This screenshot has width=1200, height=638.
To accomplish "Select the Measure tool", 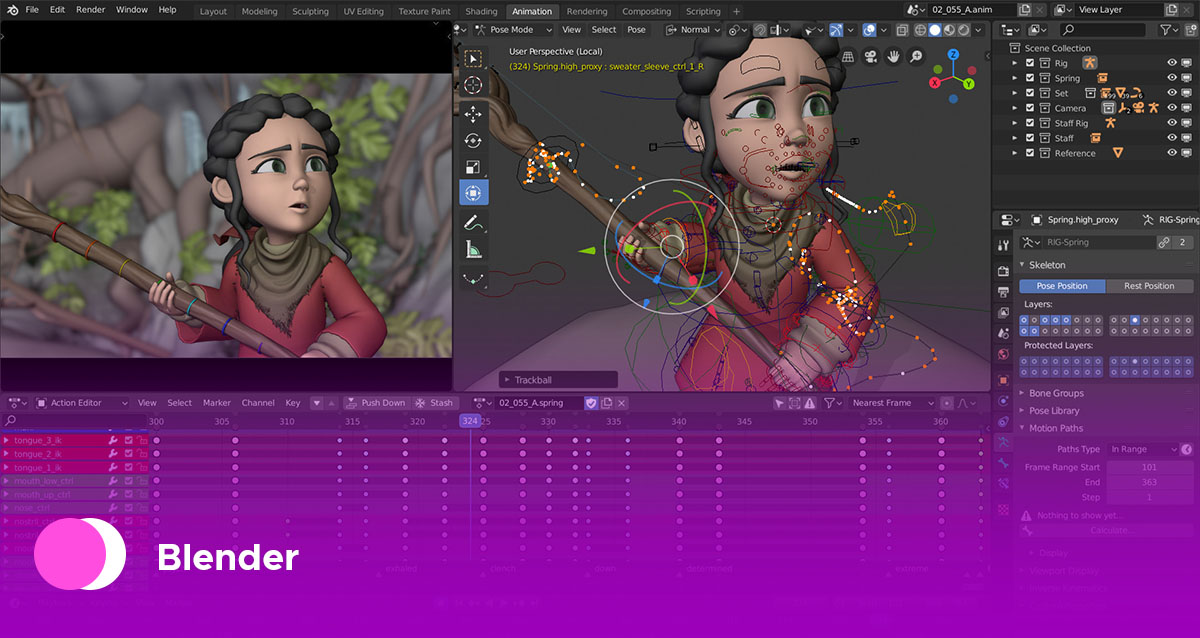I will point(474,250).
